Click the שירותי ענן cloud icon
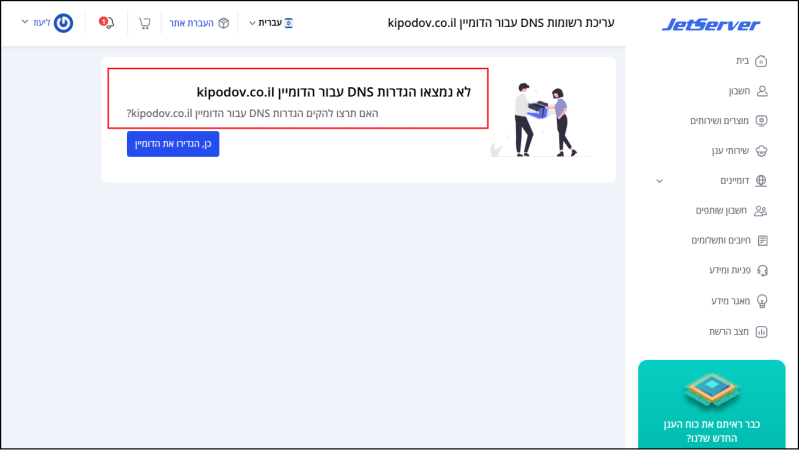This screenshot has width=799, height=467. point(761,151)
